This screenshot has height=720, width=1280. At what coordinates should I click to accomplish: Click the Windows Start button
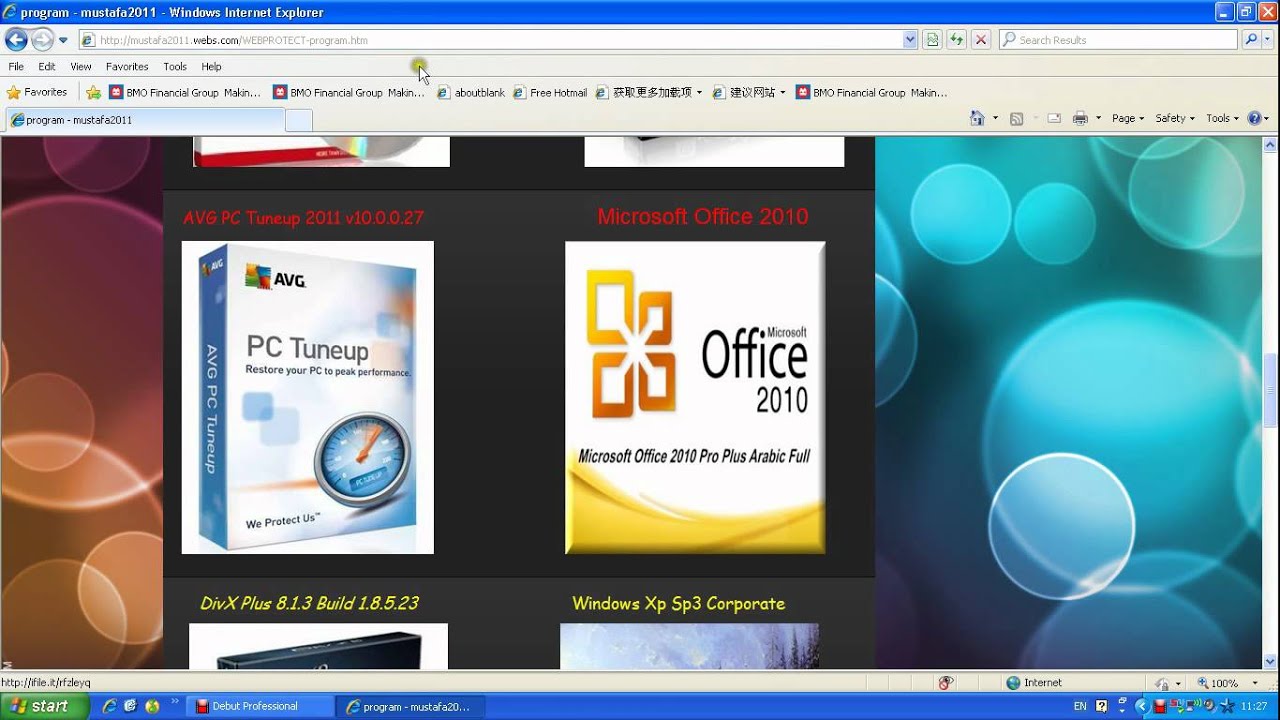click(46, 706)
